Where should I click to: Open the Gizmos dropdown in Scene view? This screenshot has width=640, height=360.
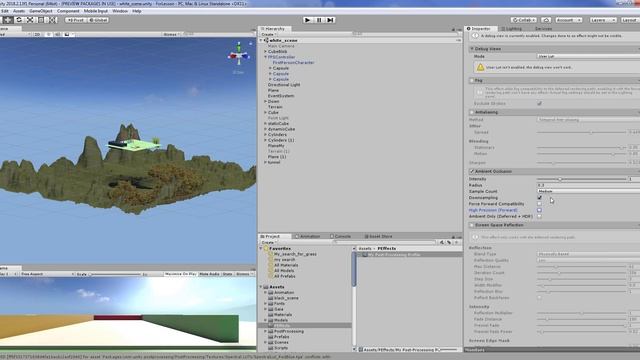click(x=172, y=35)
